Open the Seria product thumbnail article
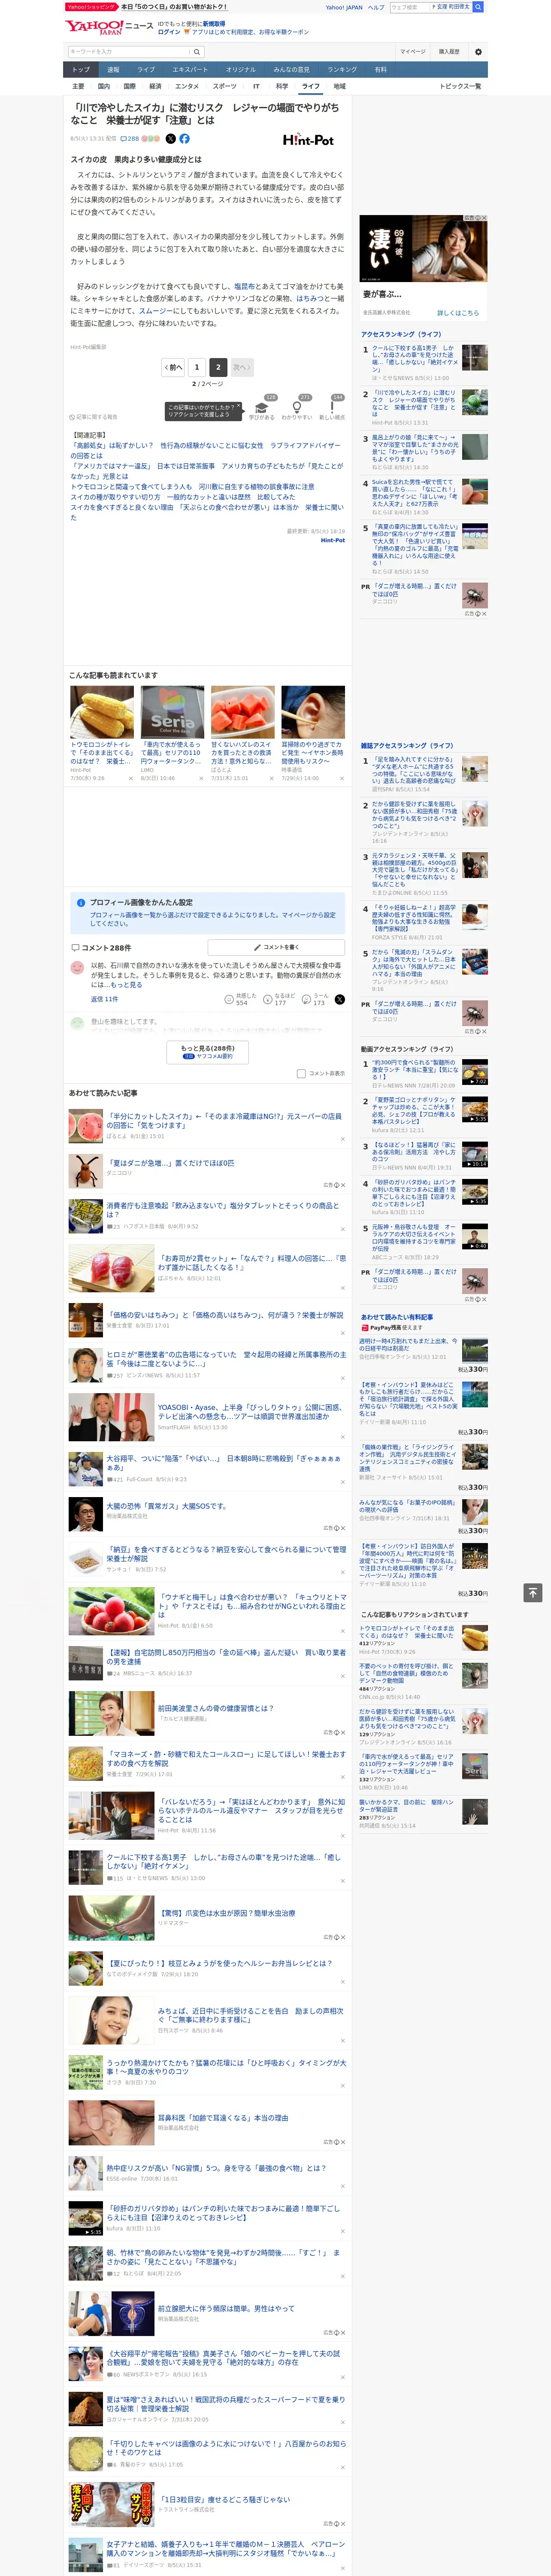The height and width of the screenshot is (2576, 551). [x=172, y=712]
